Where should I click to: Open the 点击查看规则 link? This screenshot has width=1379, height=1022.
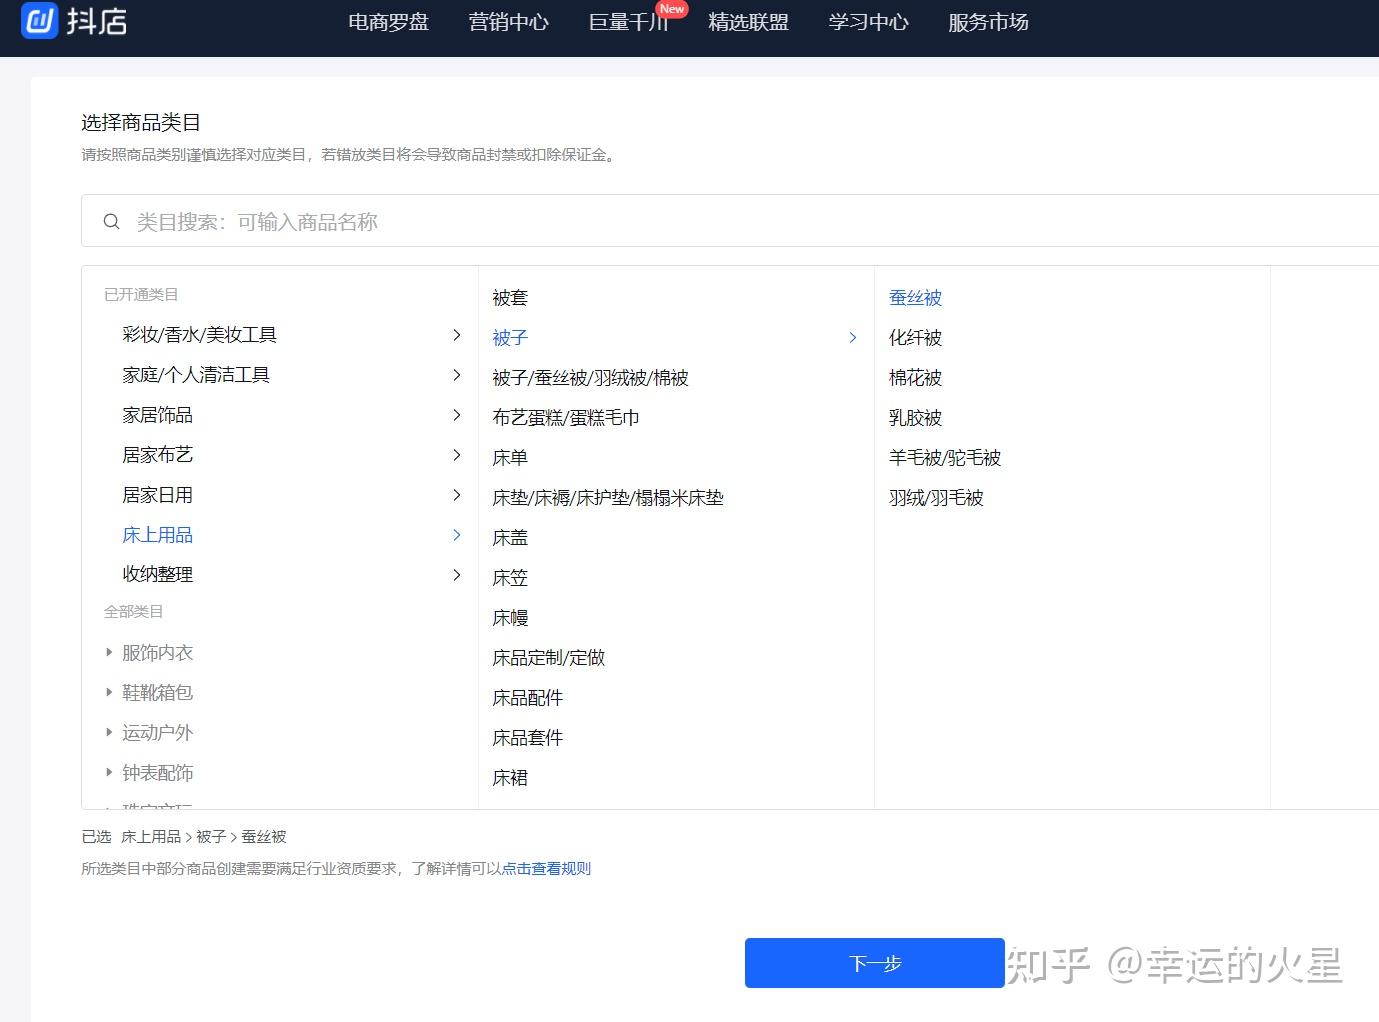pyautogui.click(x=546, y=868)
